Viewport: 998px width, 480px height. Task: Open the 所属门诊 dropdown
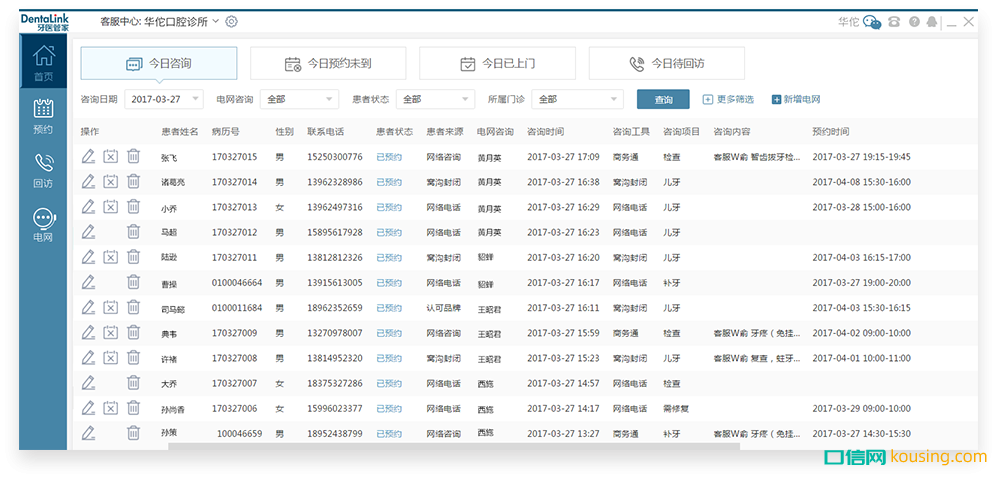coord(577,99)
